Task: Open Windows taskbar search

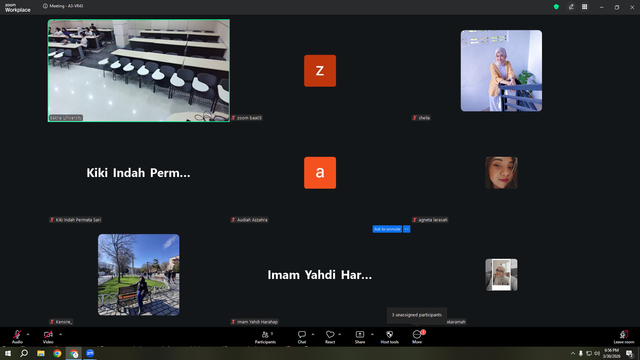Action: click(24, 353)
